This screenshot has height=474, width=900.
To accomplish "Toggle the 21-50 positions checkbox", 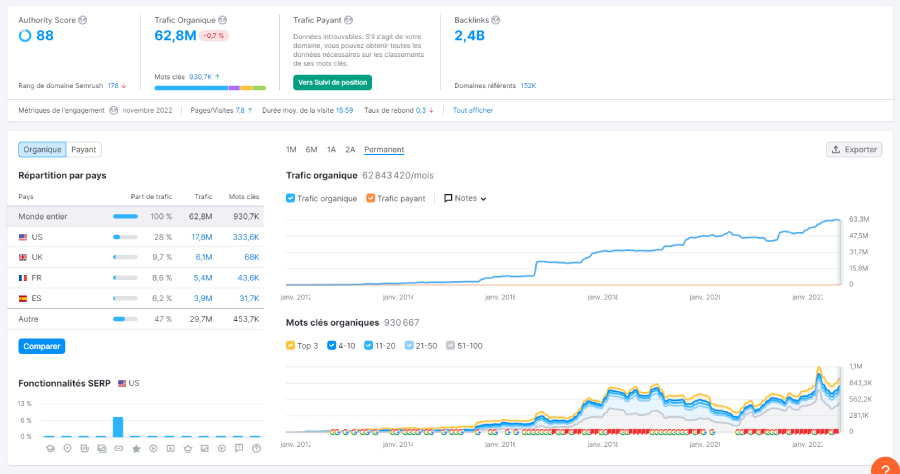I will [x=409, y=345].
